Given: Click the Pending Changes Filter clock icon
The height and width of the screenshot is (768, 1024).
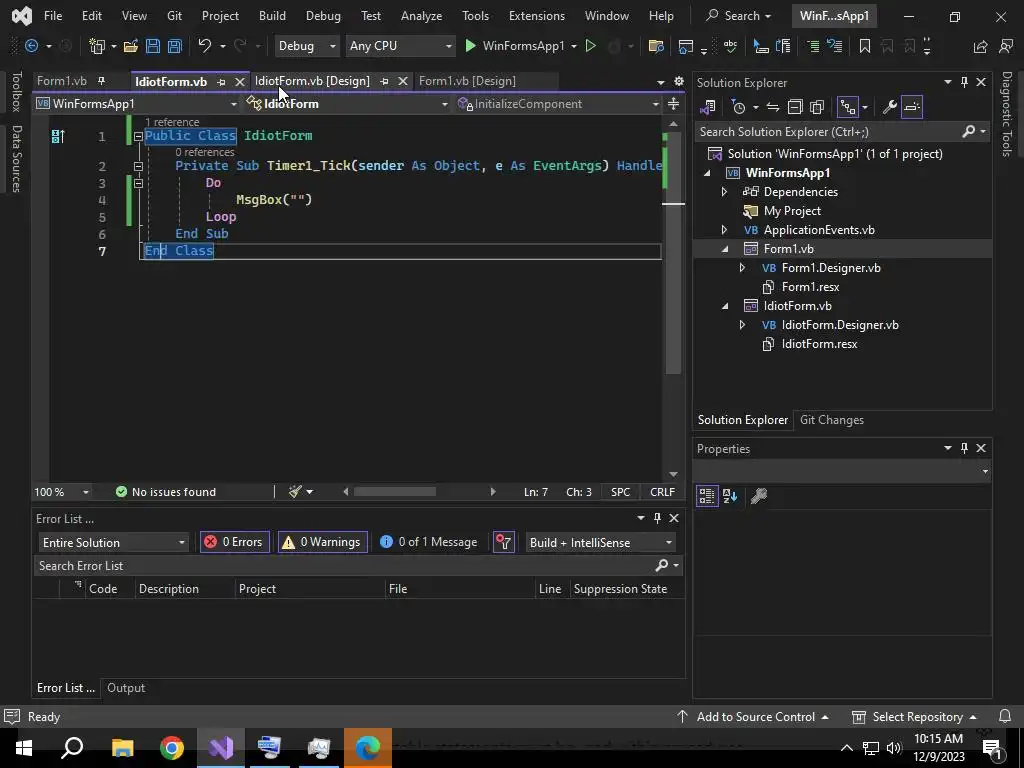Looking at the screenshot, I should coord(739,107).
